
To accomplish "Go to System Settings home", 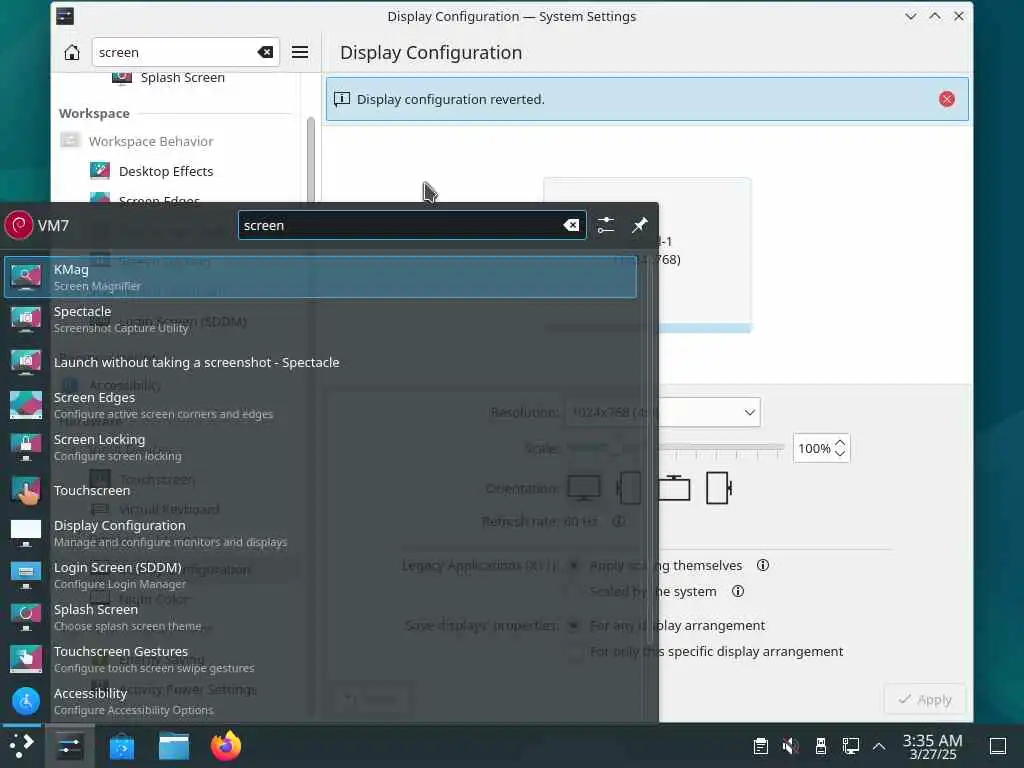I will 72,52.
